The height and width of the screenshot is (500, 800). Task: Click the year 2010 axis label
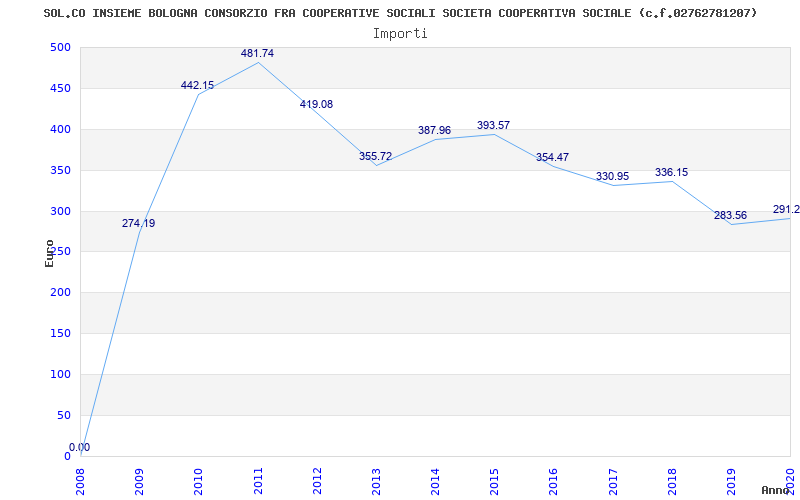click(198, 481)
